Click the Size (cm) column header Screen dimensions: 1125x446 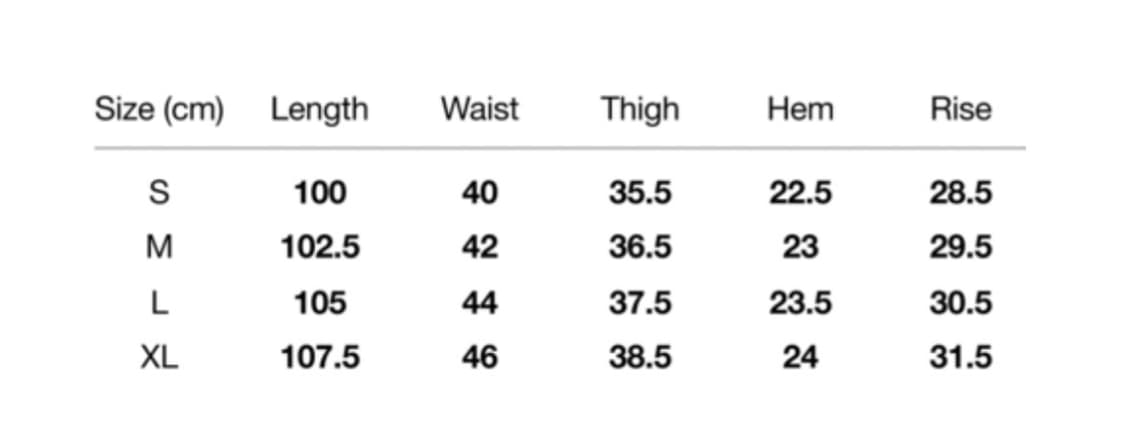[159, 110]
